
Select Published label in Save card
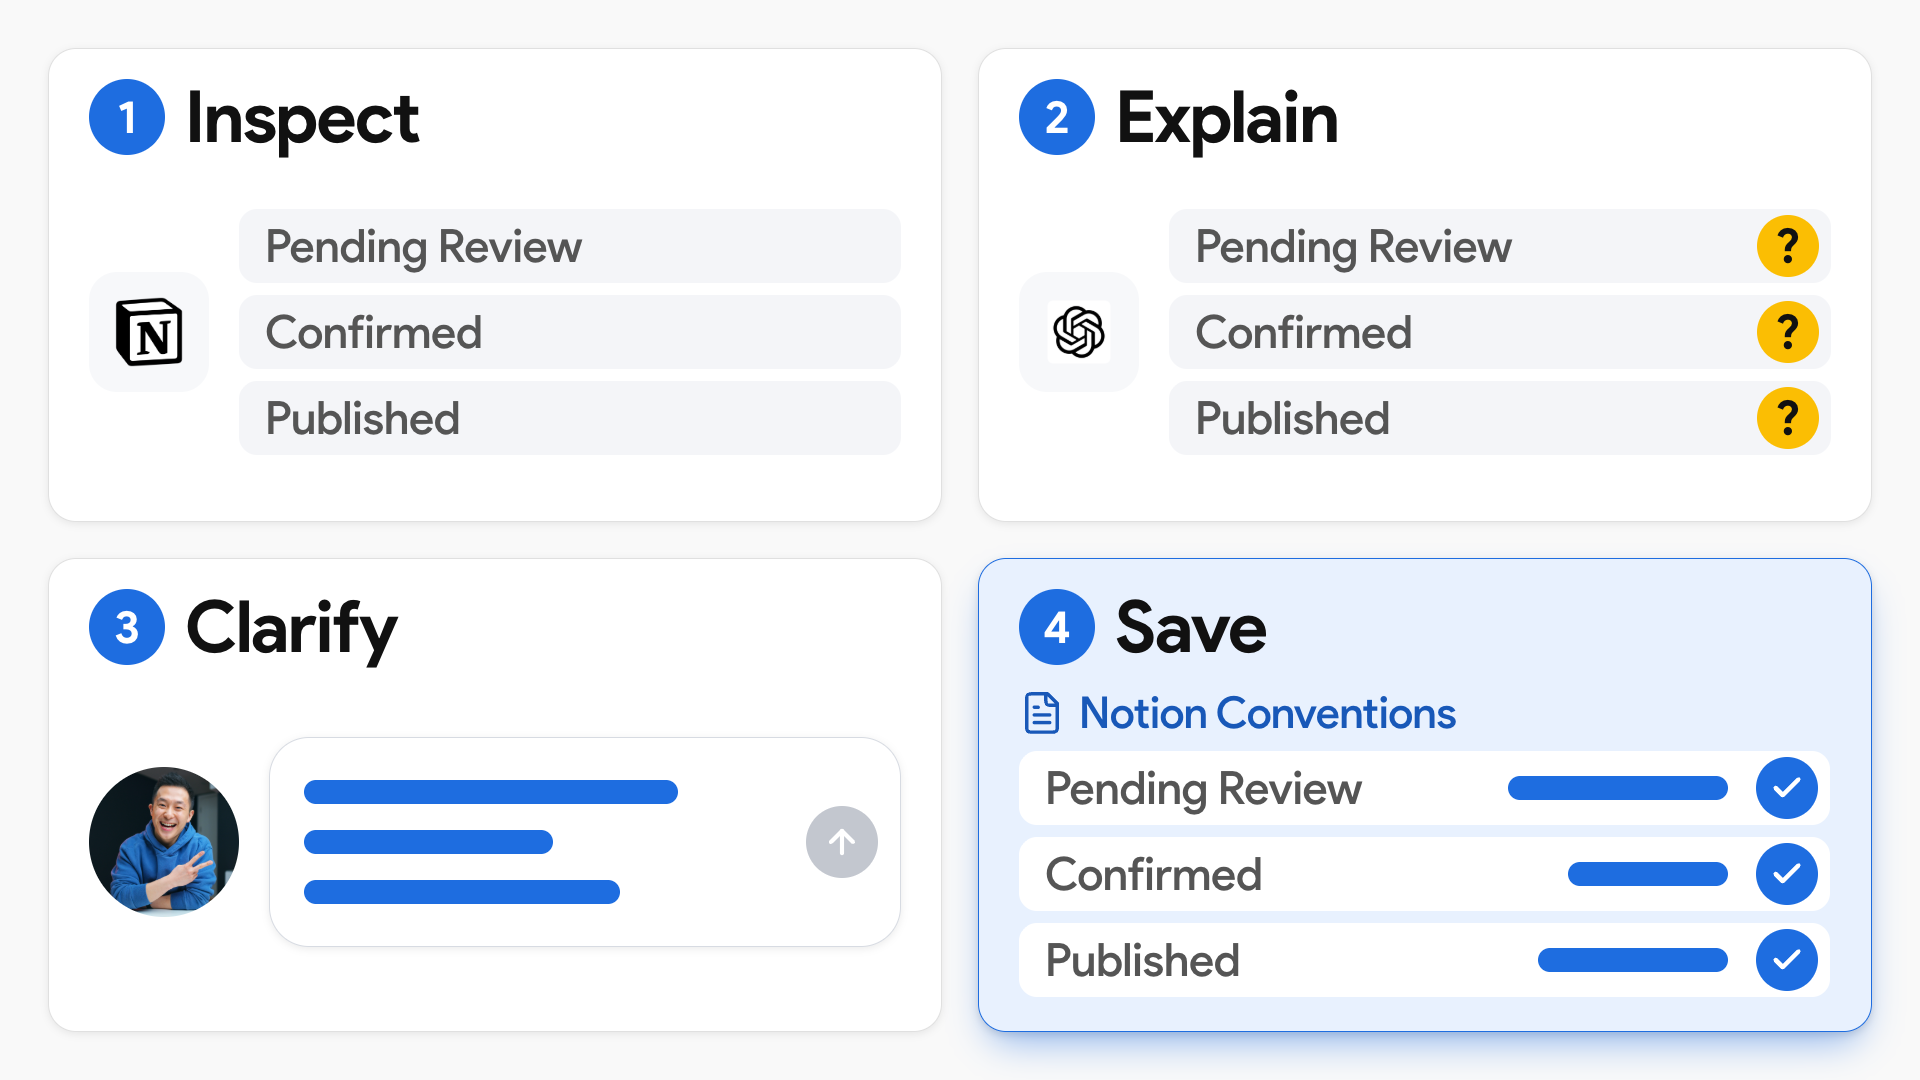1142,961
